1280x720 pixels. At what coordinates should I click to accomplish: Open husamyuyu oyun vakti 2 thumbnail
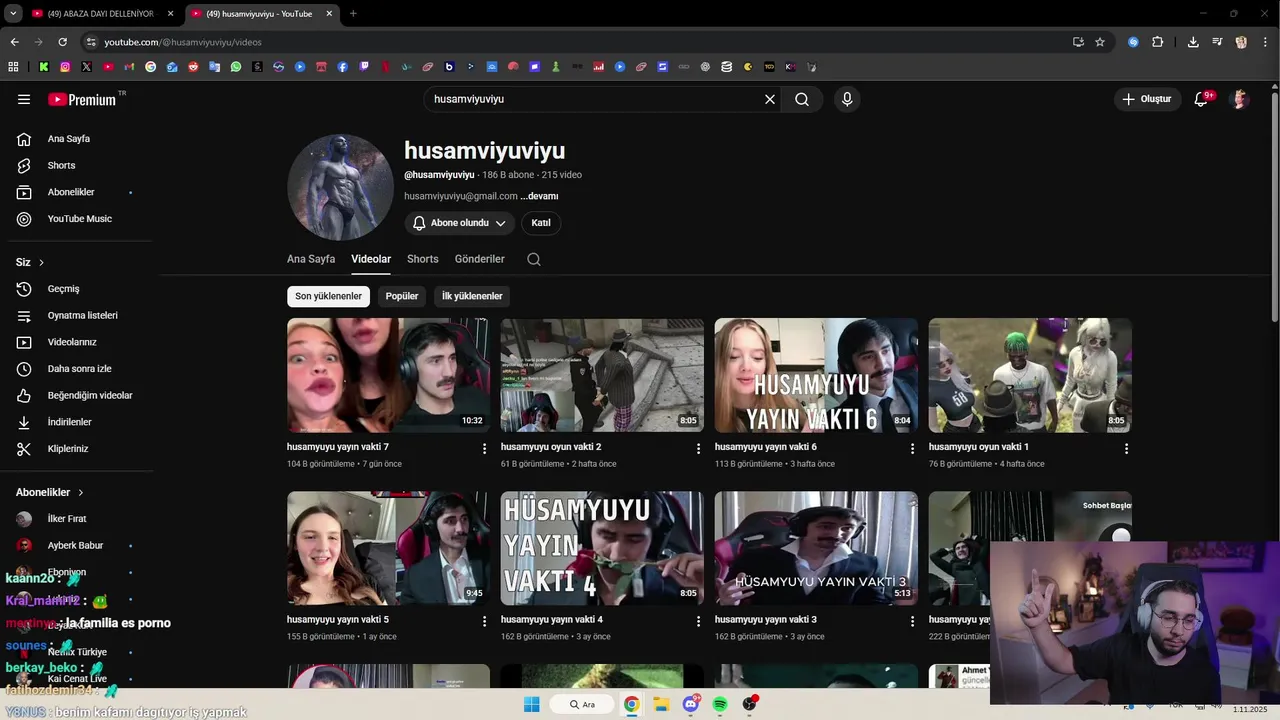click(x=602, y=375)
